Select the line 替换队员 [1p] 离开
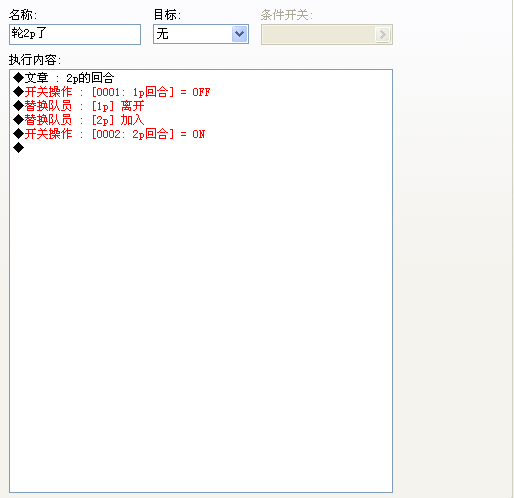 tap(79, 106)
